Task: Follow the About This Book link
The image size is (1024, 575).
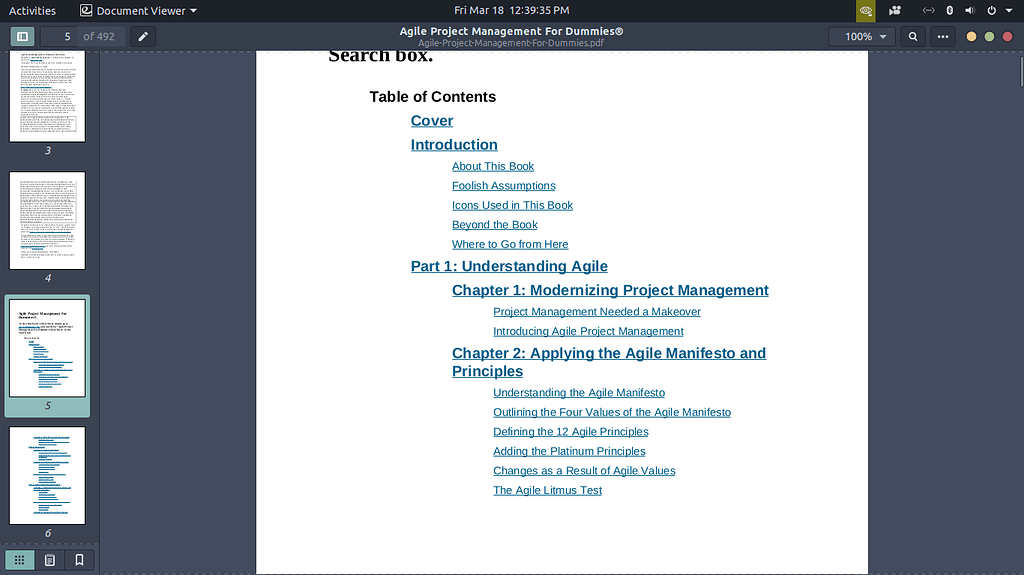Action: pyautogui.click(x=493, y=167)
